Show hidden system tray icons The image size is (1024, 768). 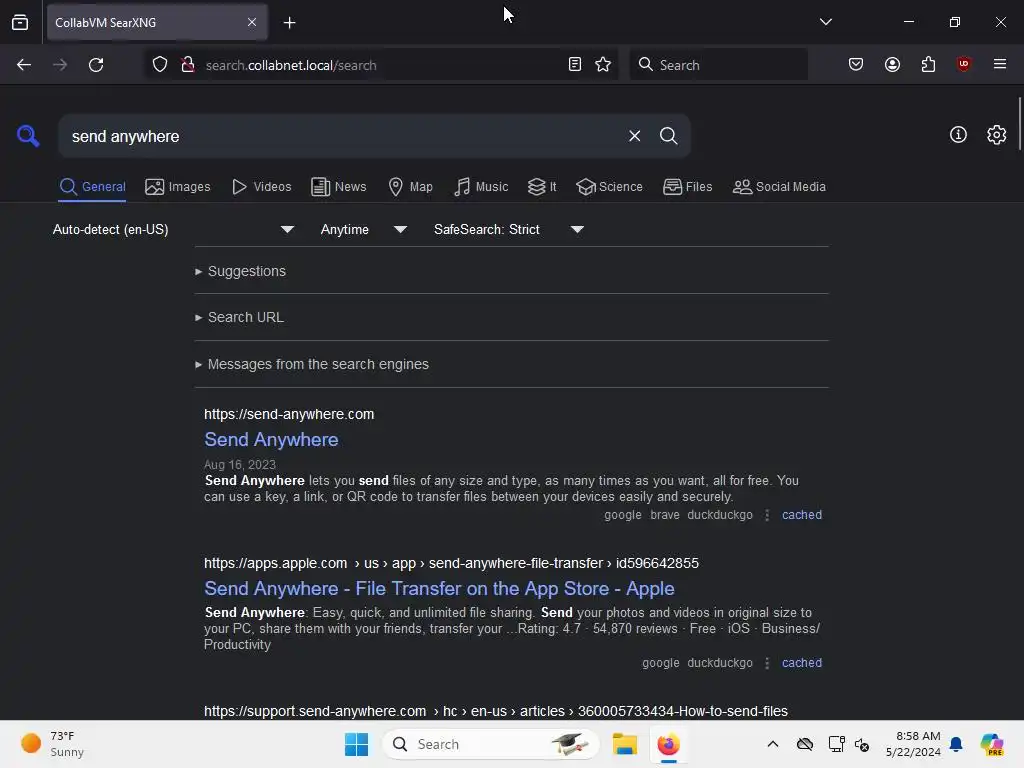(x=772, y=744)
